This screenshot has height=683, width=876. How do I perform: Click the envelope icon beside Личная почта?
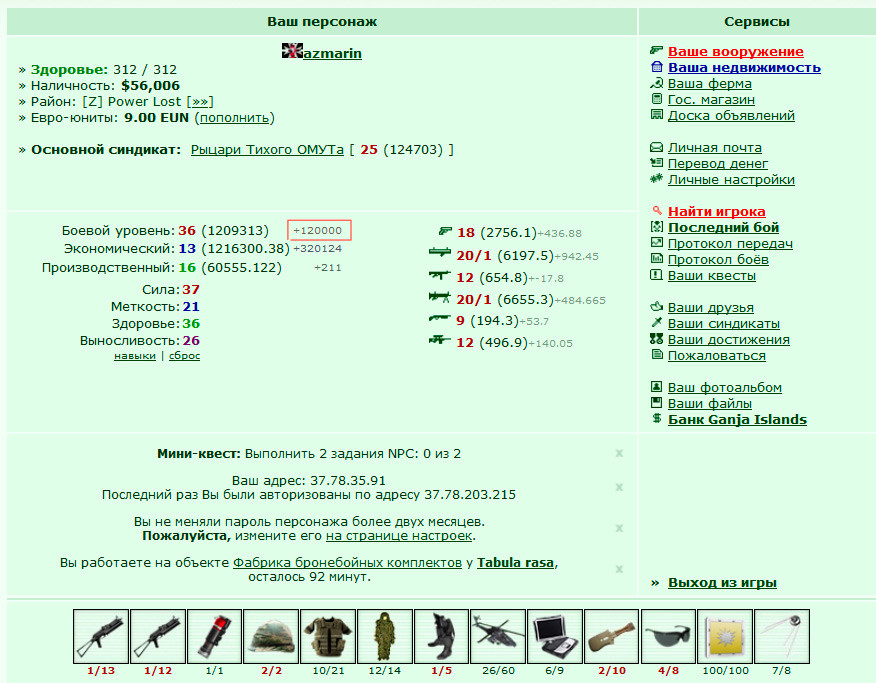click(x=656, y=147)
